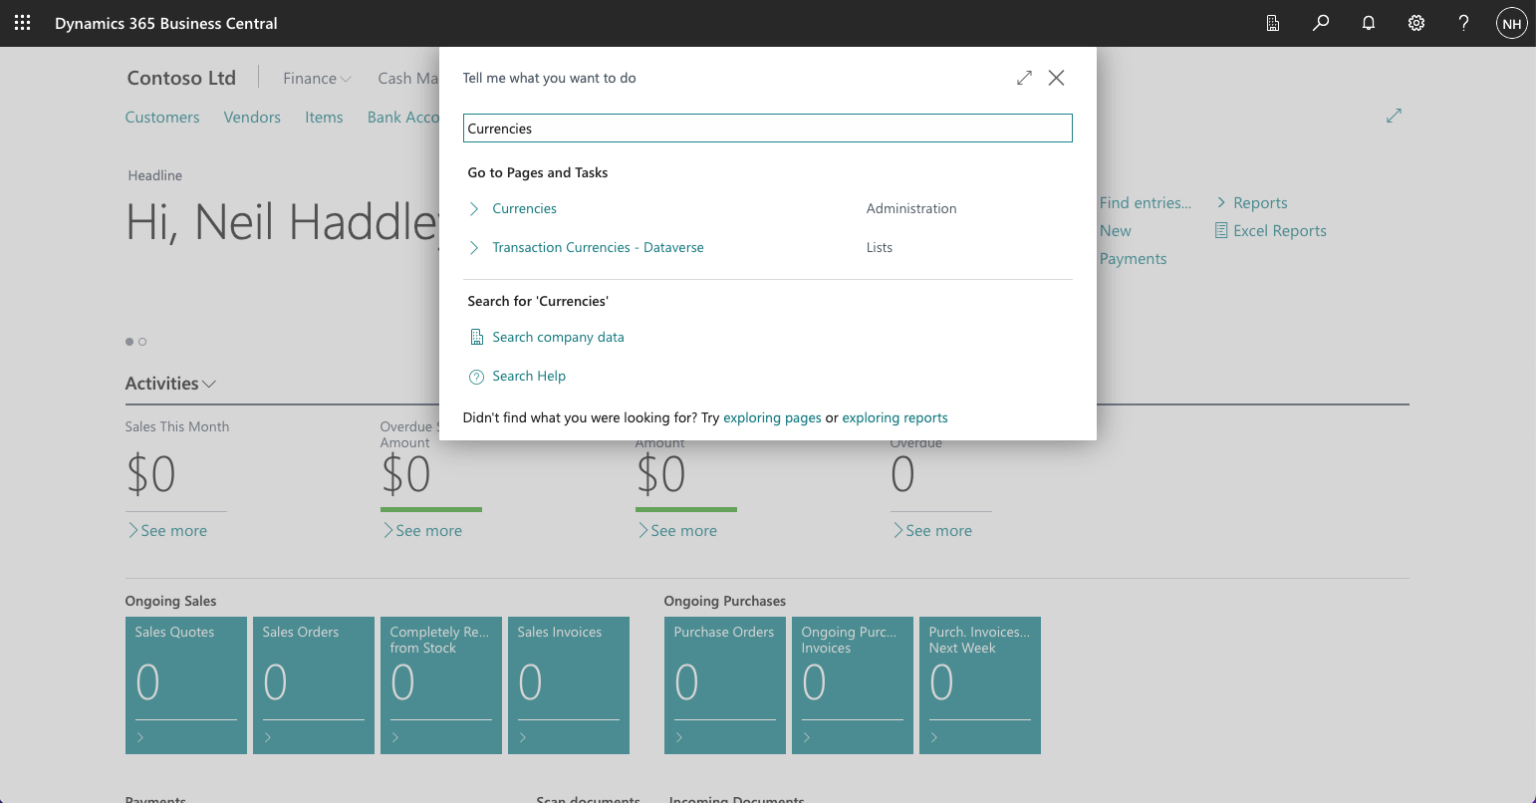Open the app launcher waffle menu

22,23
